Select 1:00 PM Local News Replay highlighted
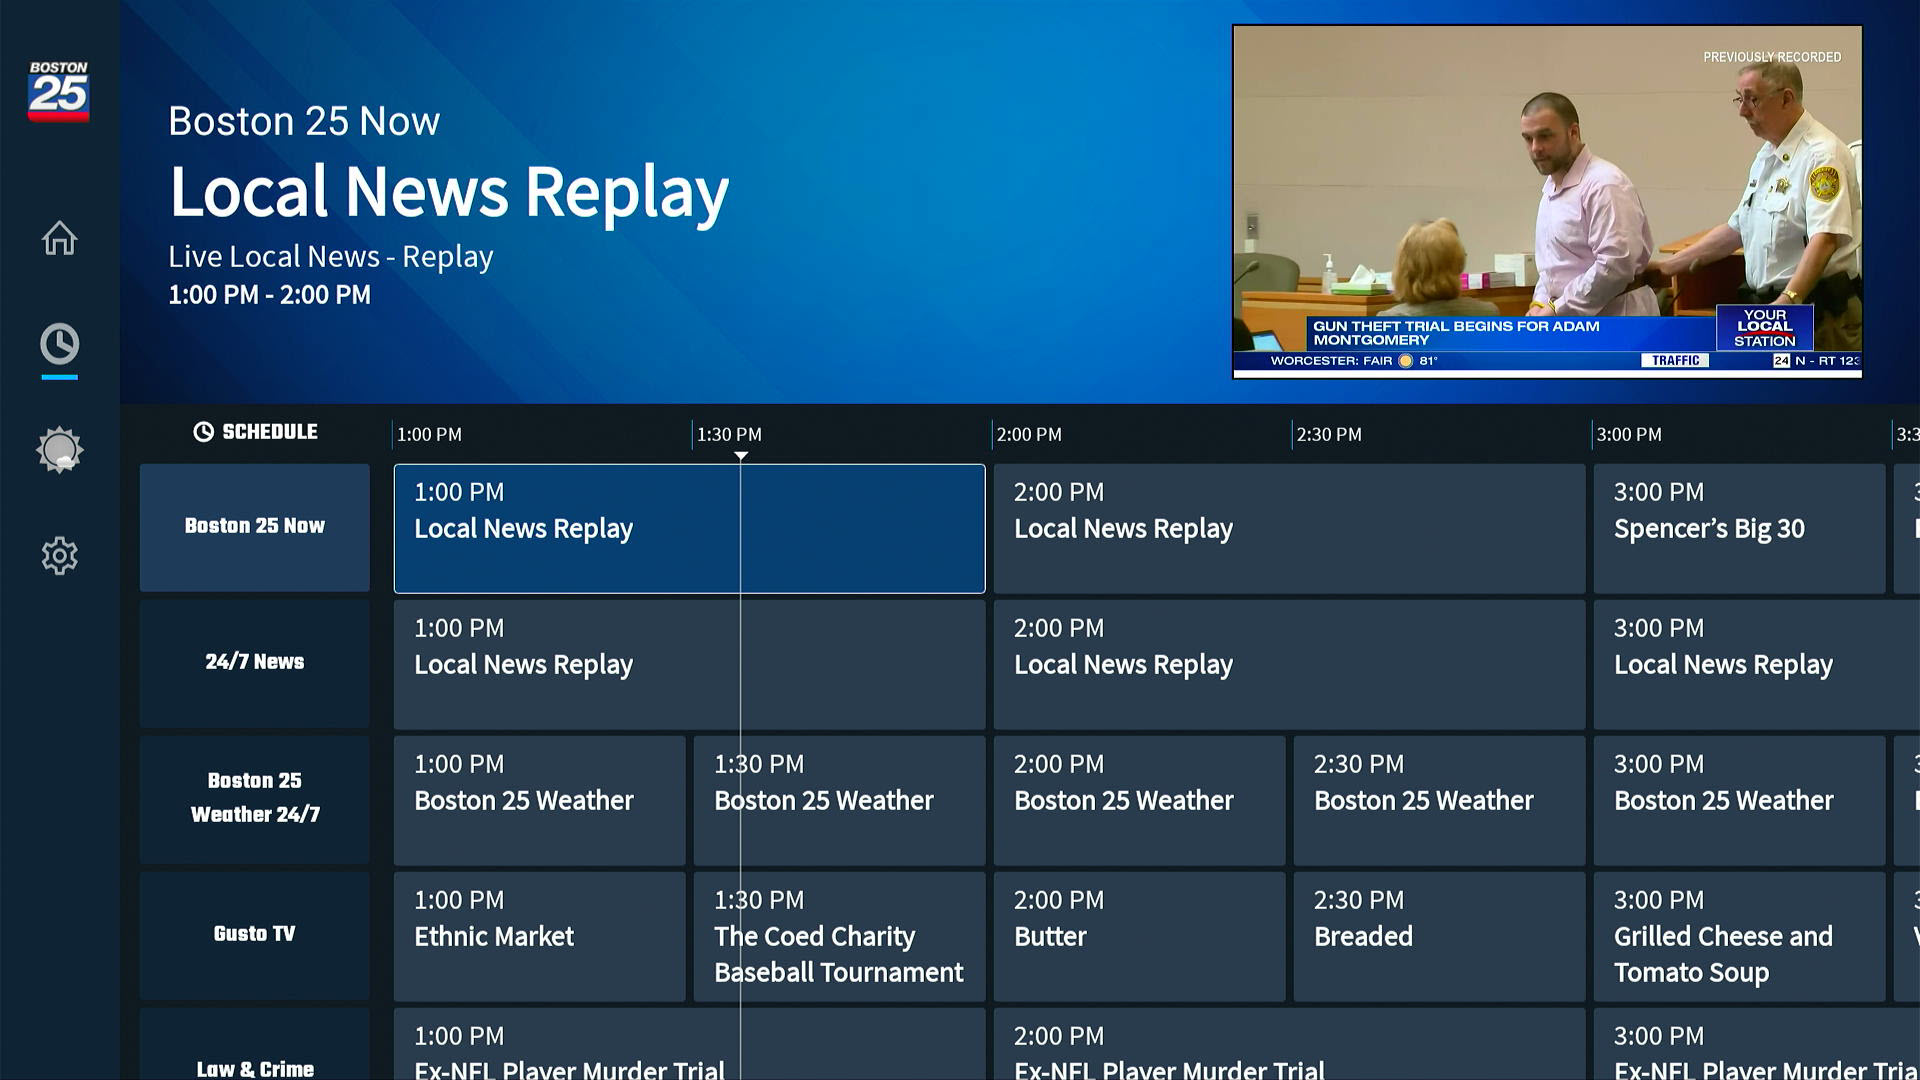The image size is (1920, 1080). (x=688, y=528)
